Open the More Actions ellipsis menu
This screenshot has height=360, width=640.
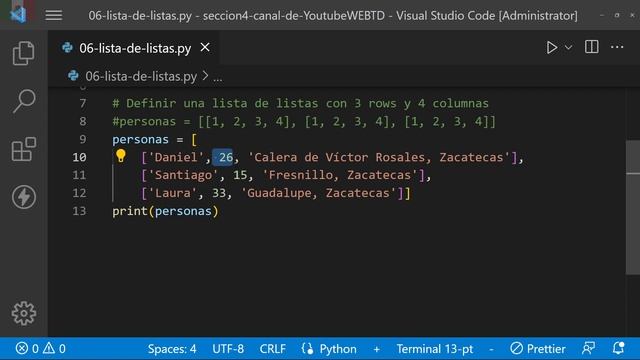[617, 47]
